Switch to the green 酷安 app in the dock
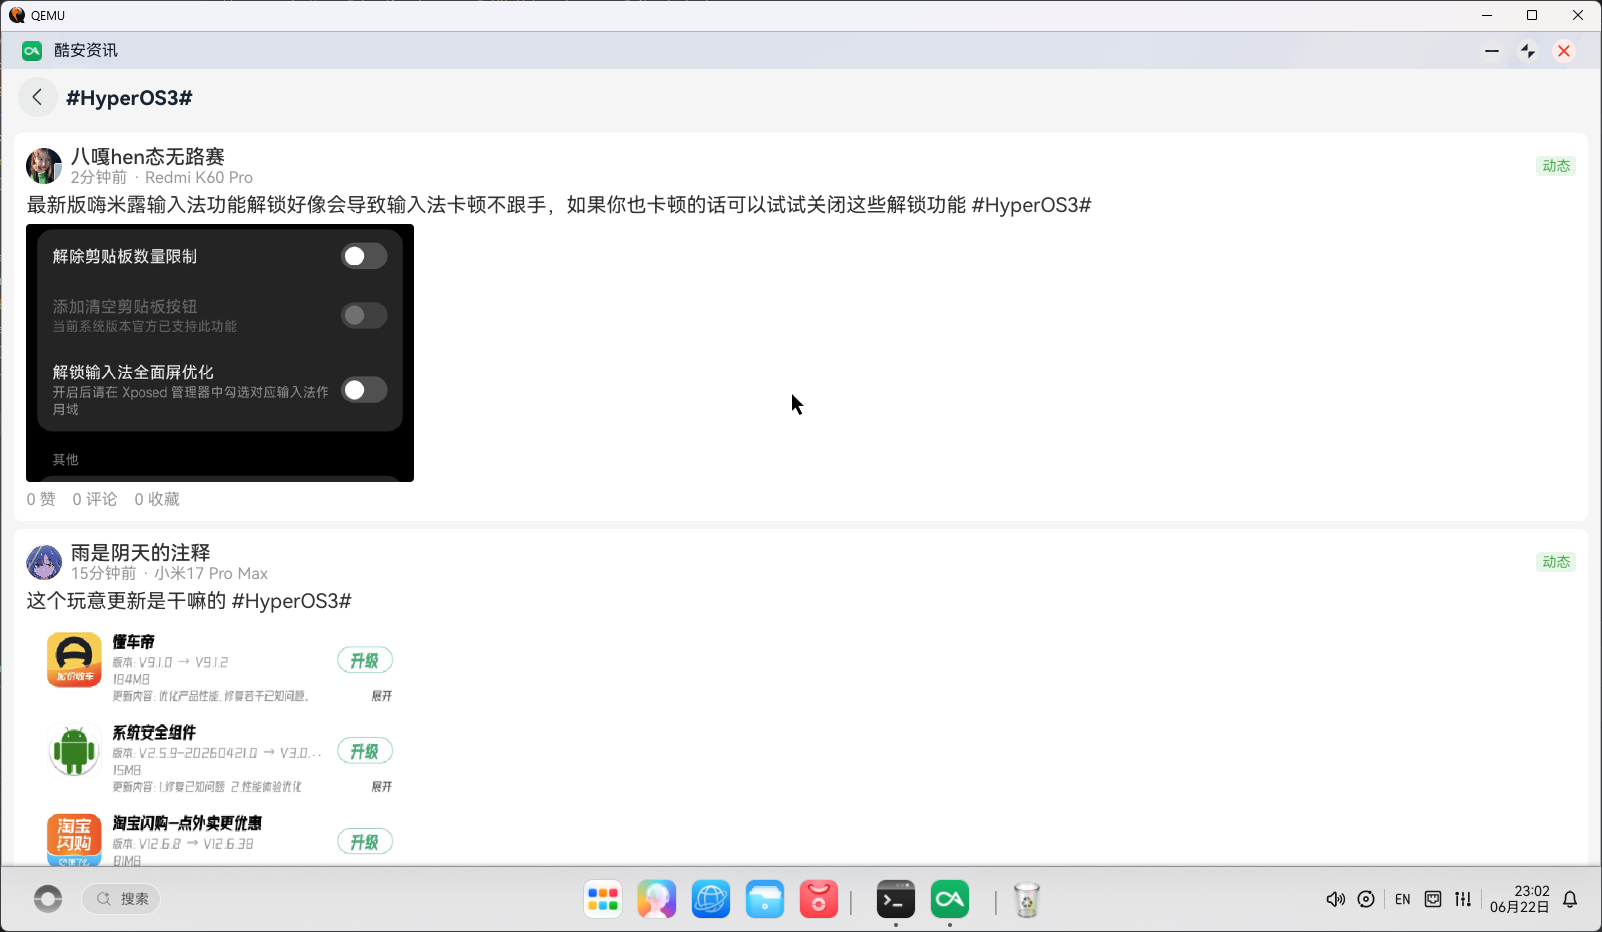This screenshot has height=932, width=1602. tap(950, 900)
